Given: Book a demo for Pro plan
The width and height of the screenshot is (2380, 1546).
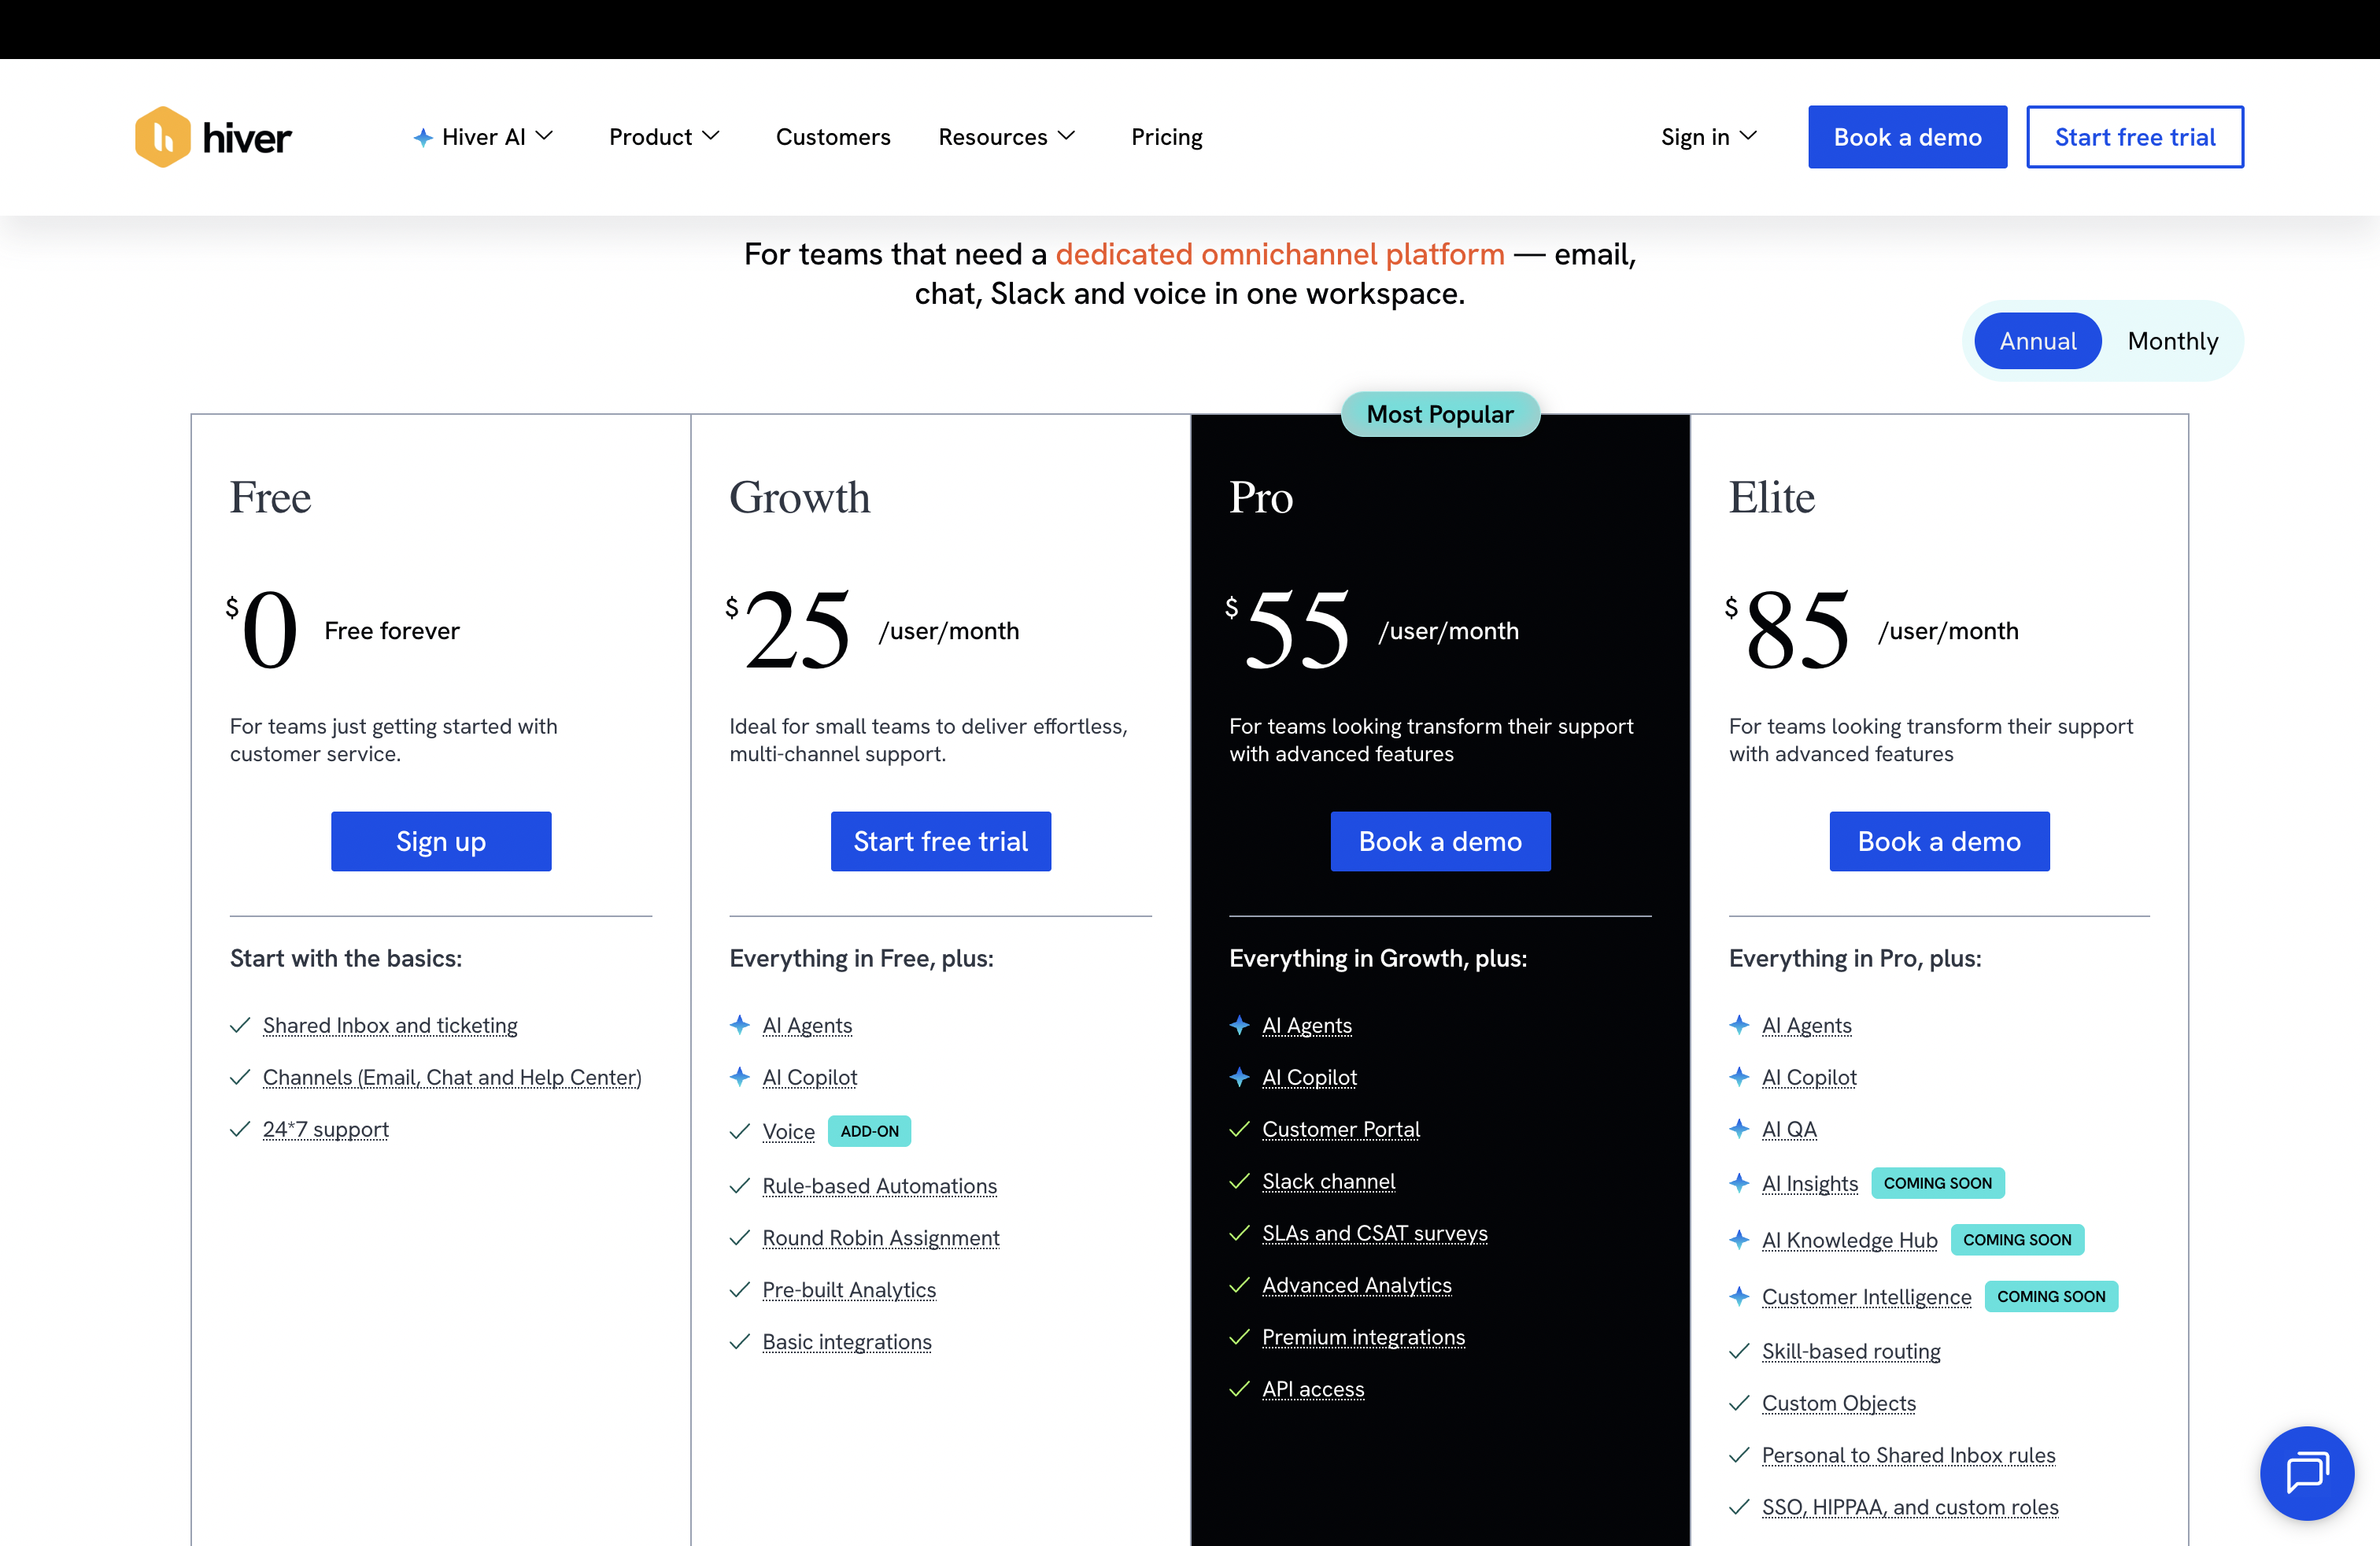Looking at the screenshot, I should coord(1440,841).
